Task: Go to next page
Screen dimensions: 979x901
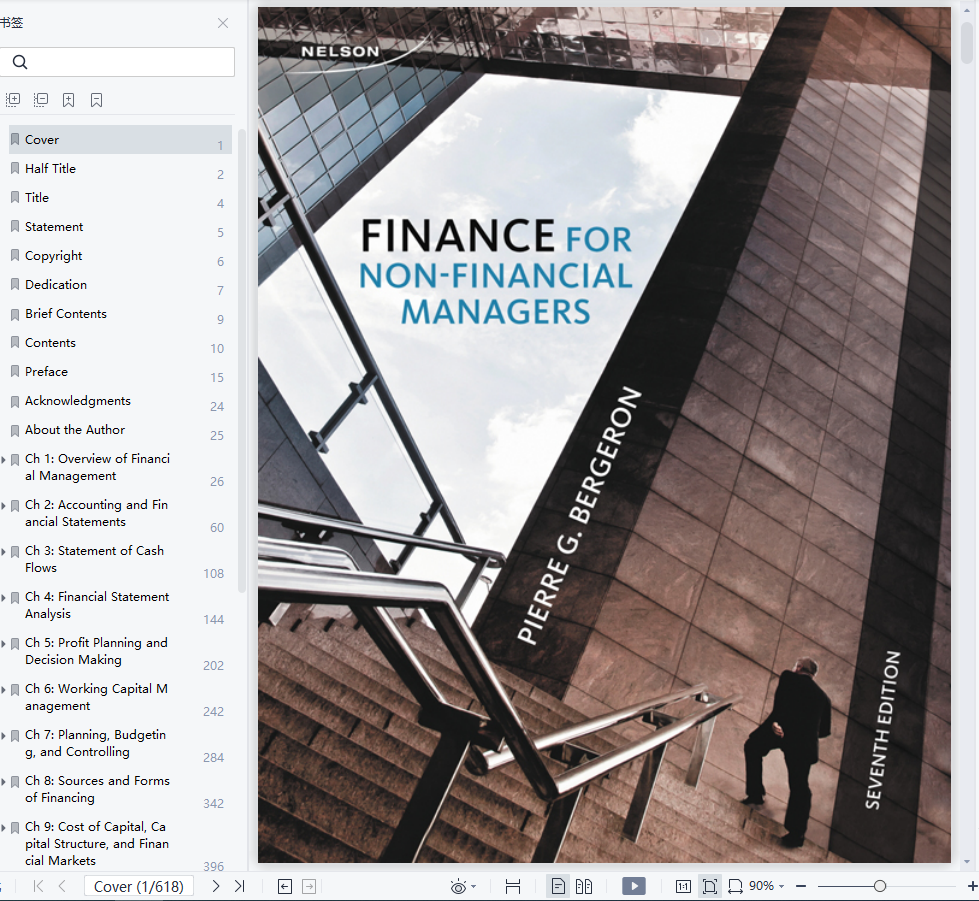Action: (216, 886)
